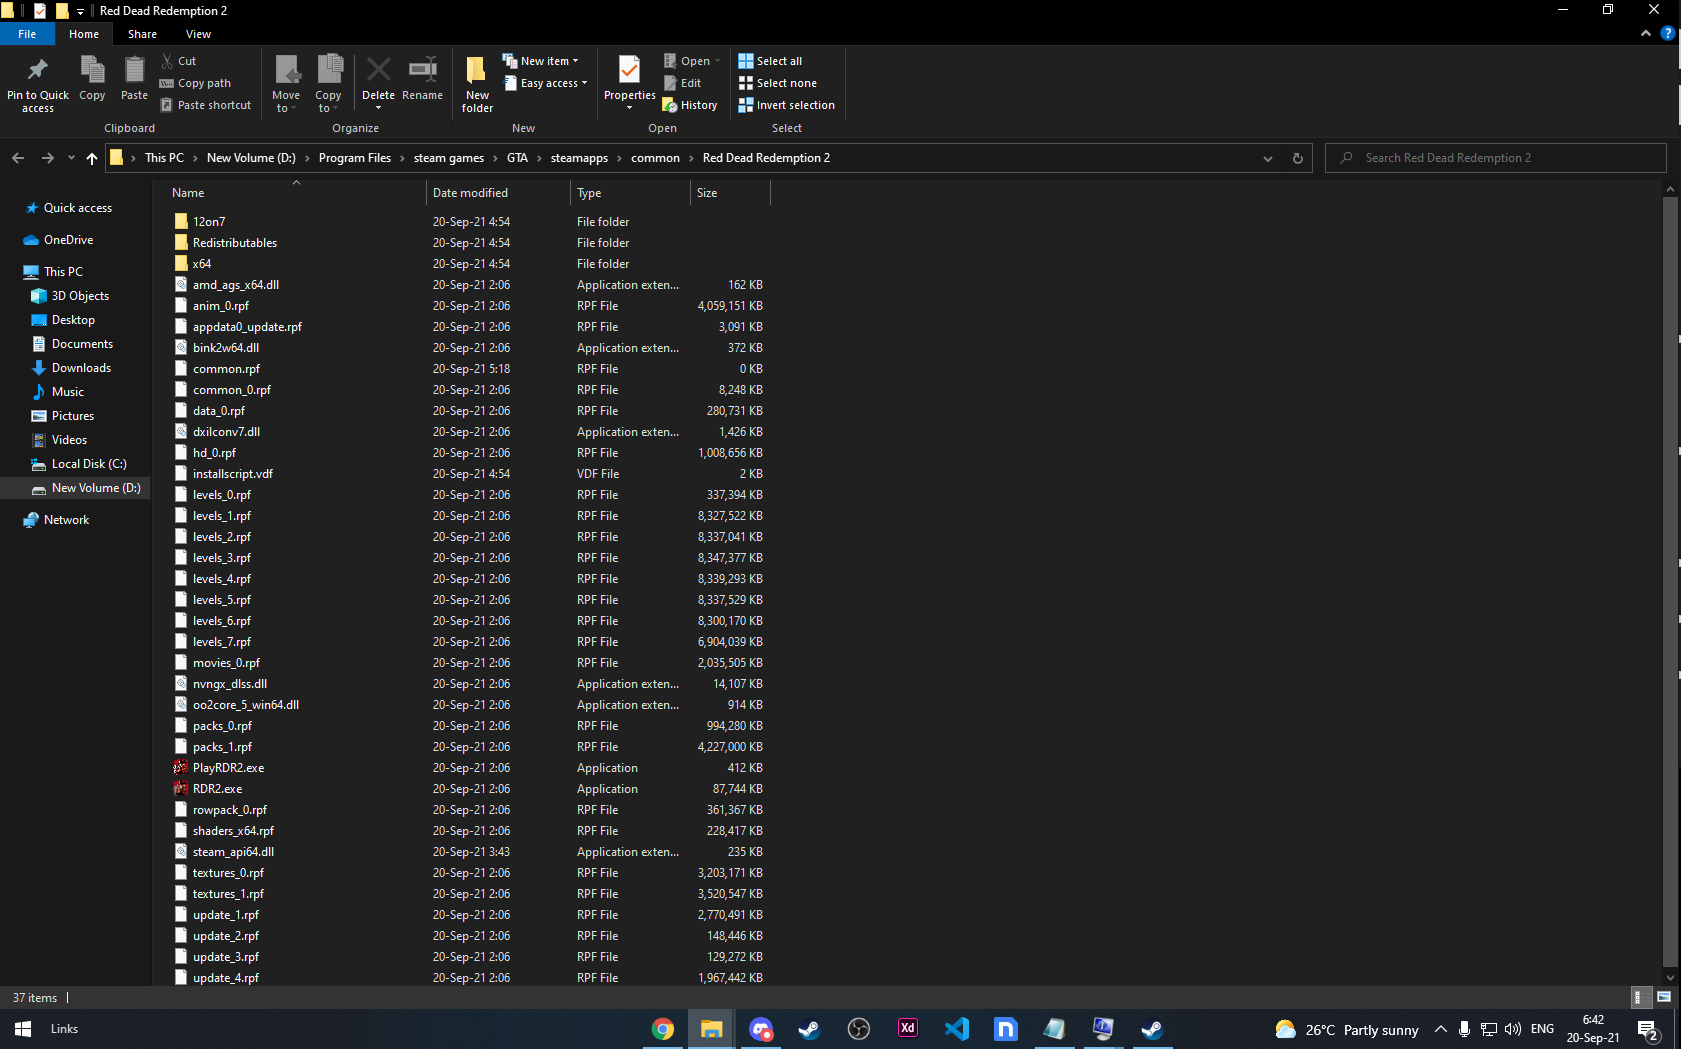This screenshot has width=1681, height=1049.
Task: Click the Delete icon in the ribbon
Action: [x=378, y=70]
